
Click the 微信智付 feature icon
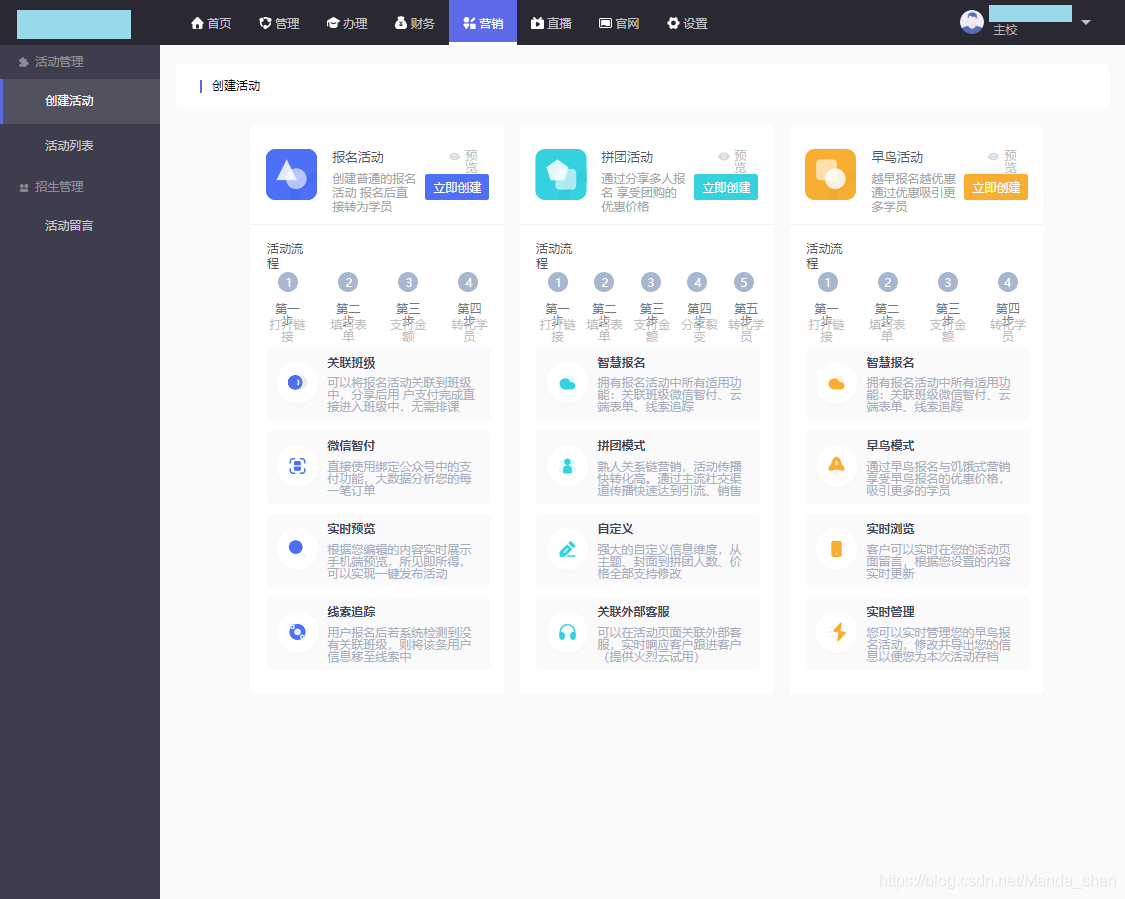coord(297,466)
